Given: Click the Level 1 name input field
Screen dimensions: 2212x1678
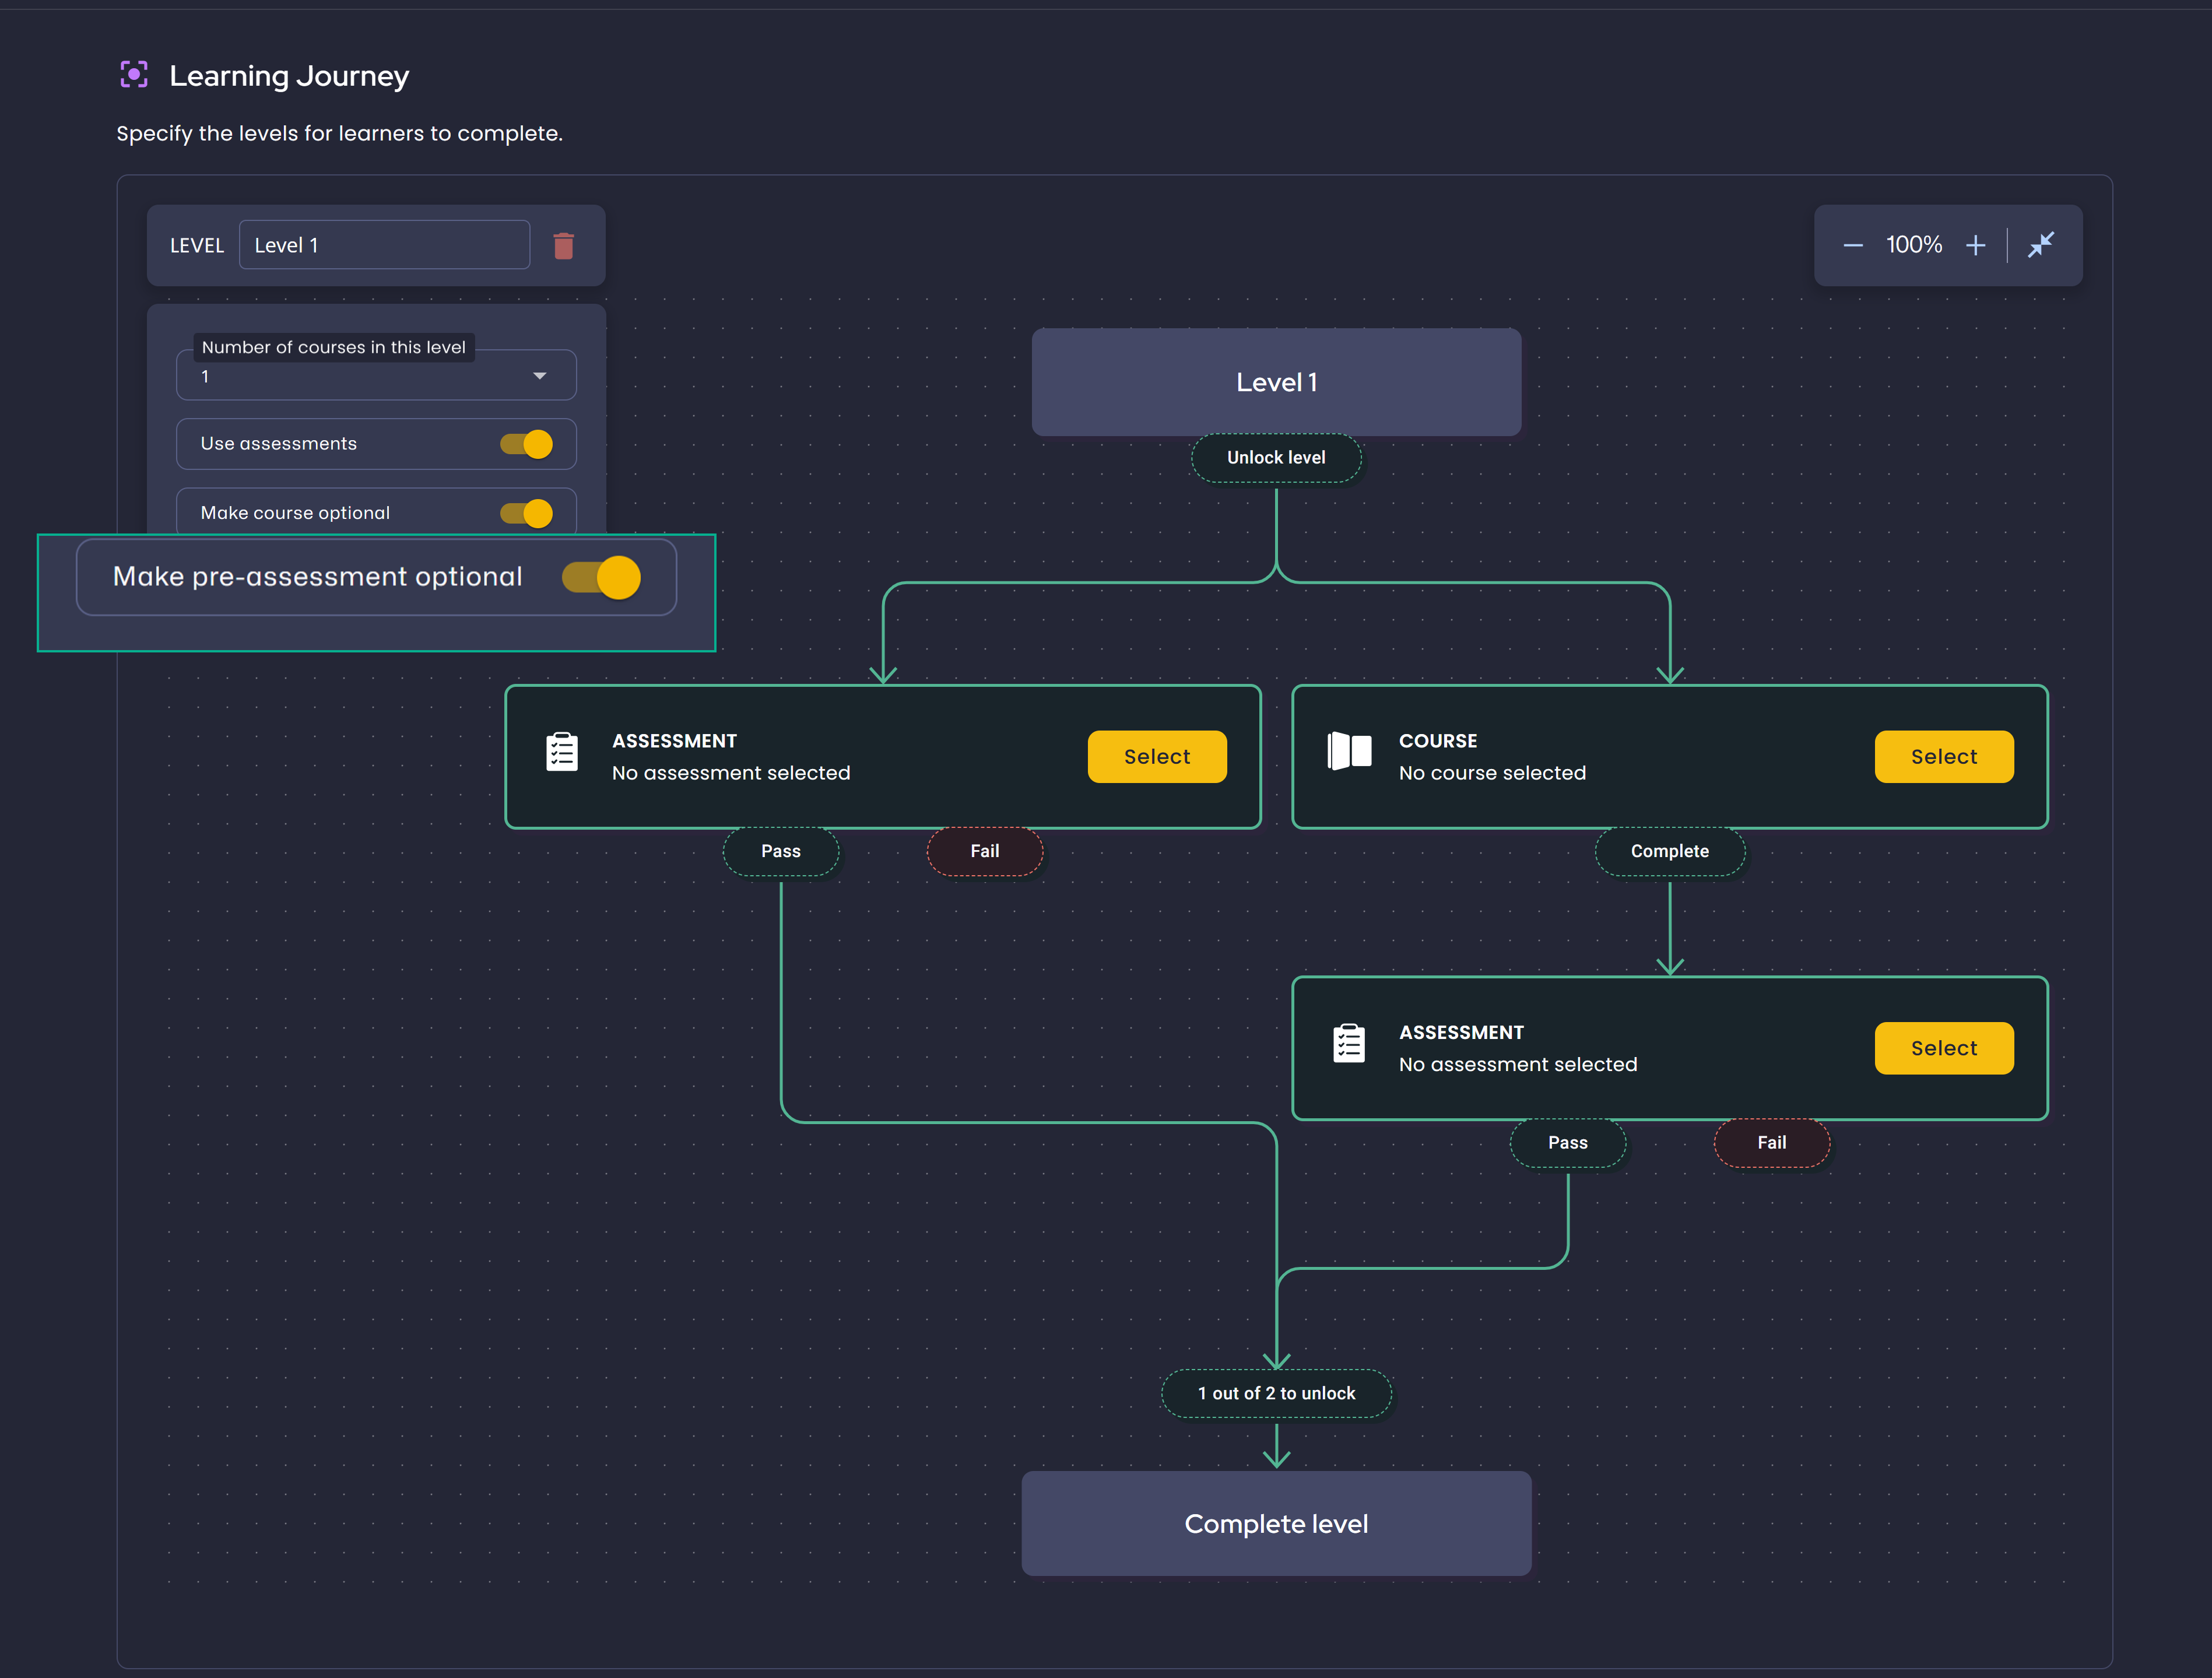Looking at the screenshot, I should (384, 245).
